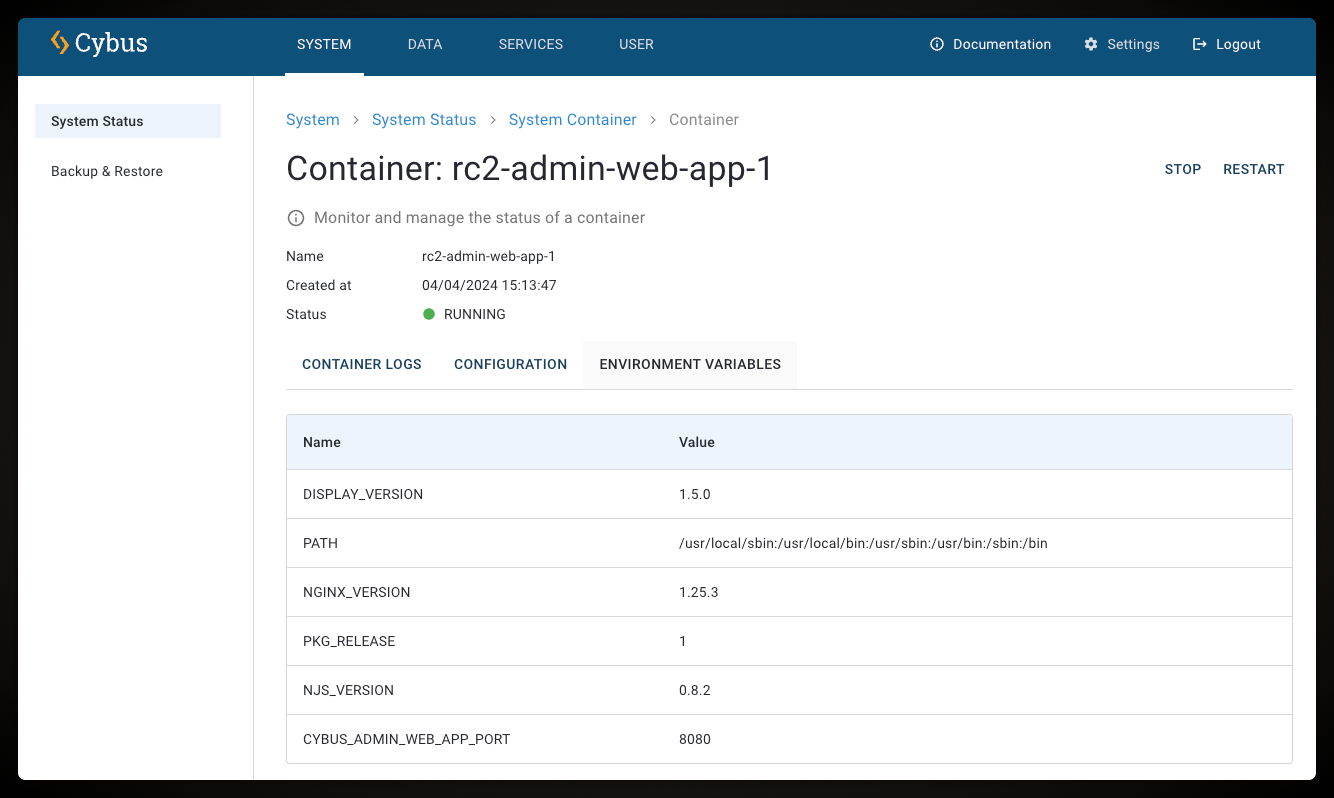Select the Environment Variables tab
Viewport: 1334px width, 798px height.
click(x=690, y=364)
